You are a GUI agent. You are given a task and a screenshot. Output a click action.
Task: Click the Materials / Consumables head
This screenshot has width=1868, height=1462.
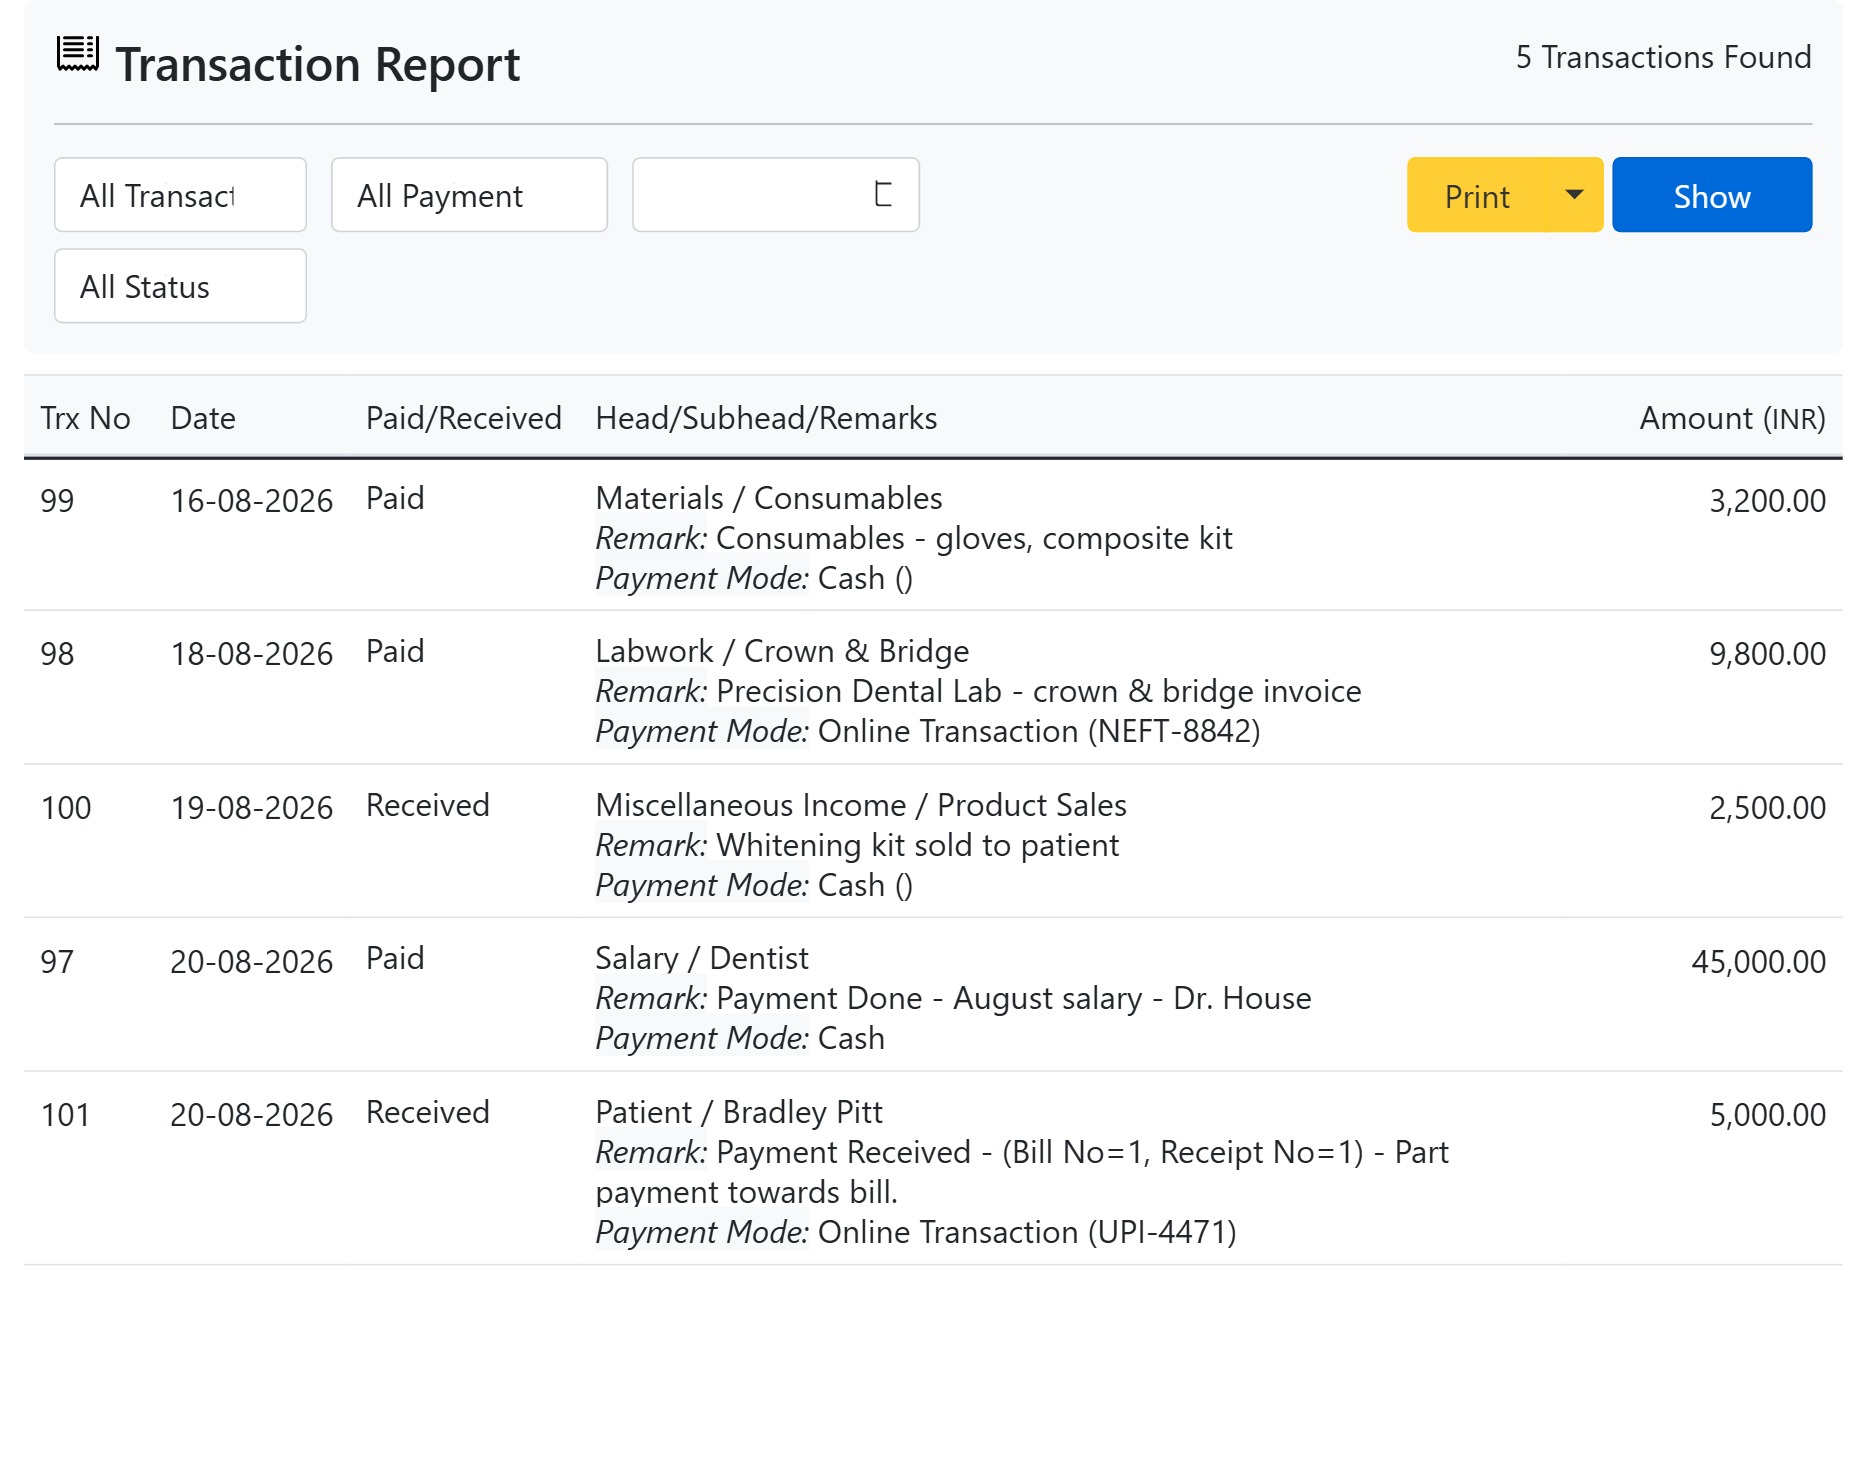coord(769,498)
